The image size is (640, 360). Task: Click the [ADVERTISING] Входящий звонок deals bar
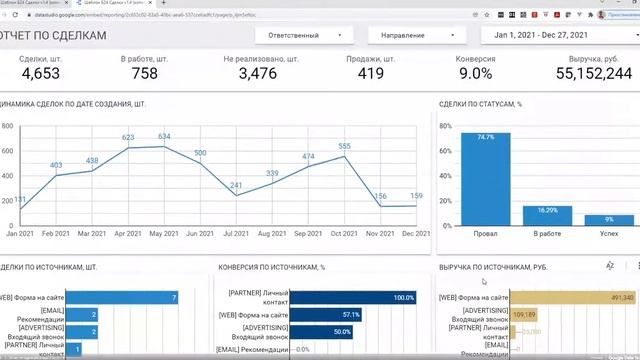82,332
